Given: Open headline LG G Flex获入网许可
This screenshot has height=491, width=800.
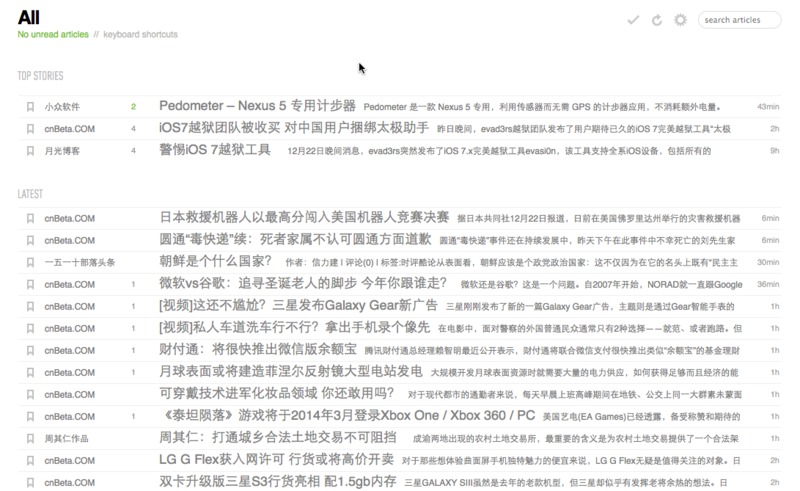Looking at the screenshot, I should [x=277, y=459].
